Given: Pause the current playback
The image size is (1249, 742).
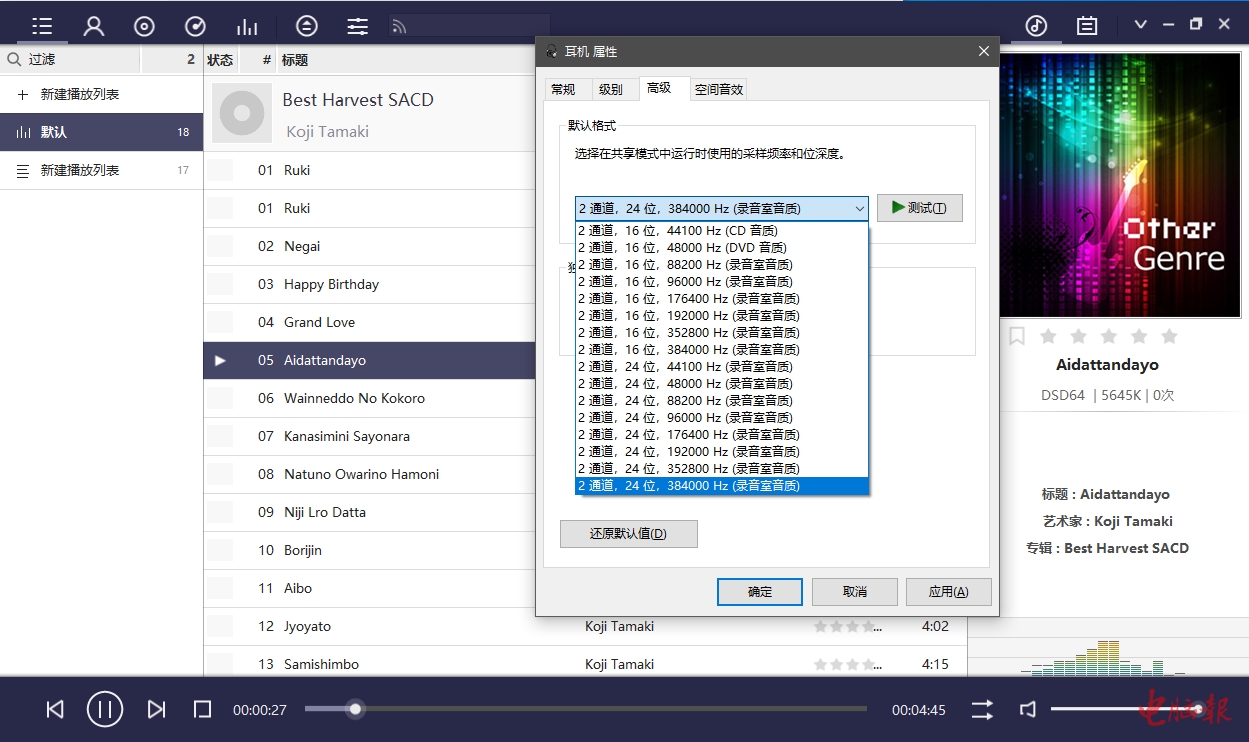Looking at the screenshot, I should point(104,709).
